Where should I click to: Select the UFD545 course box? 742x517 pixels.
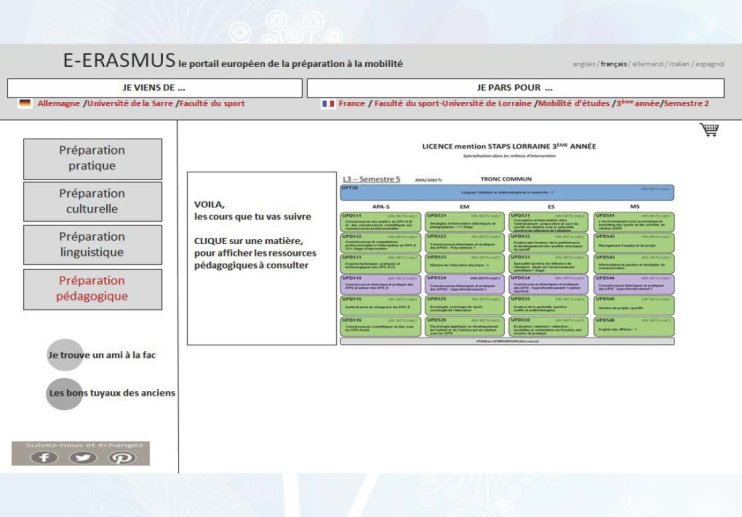(x=634, y=306)
